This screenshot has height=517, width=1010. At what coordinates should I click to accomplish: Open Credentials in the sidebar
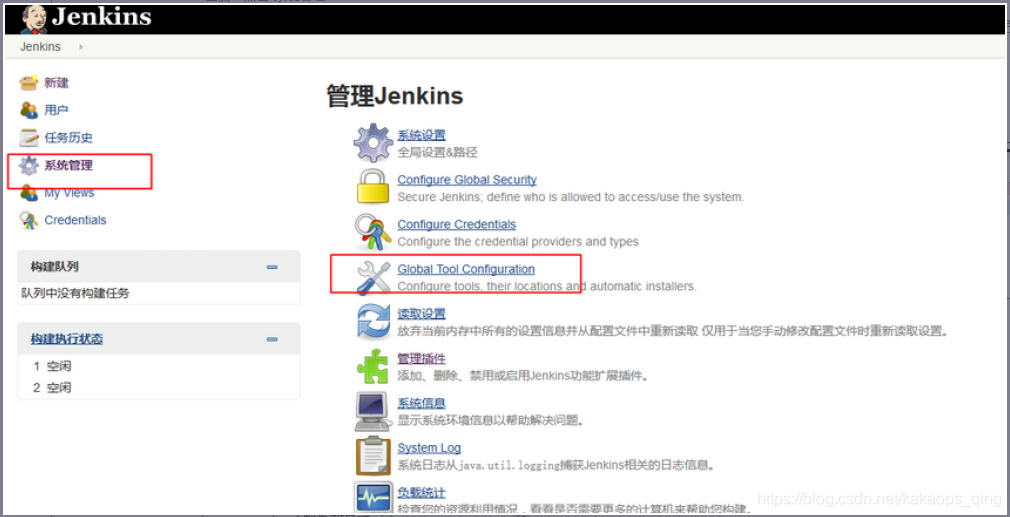tap(75, 220)
